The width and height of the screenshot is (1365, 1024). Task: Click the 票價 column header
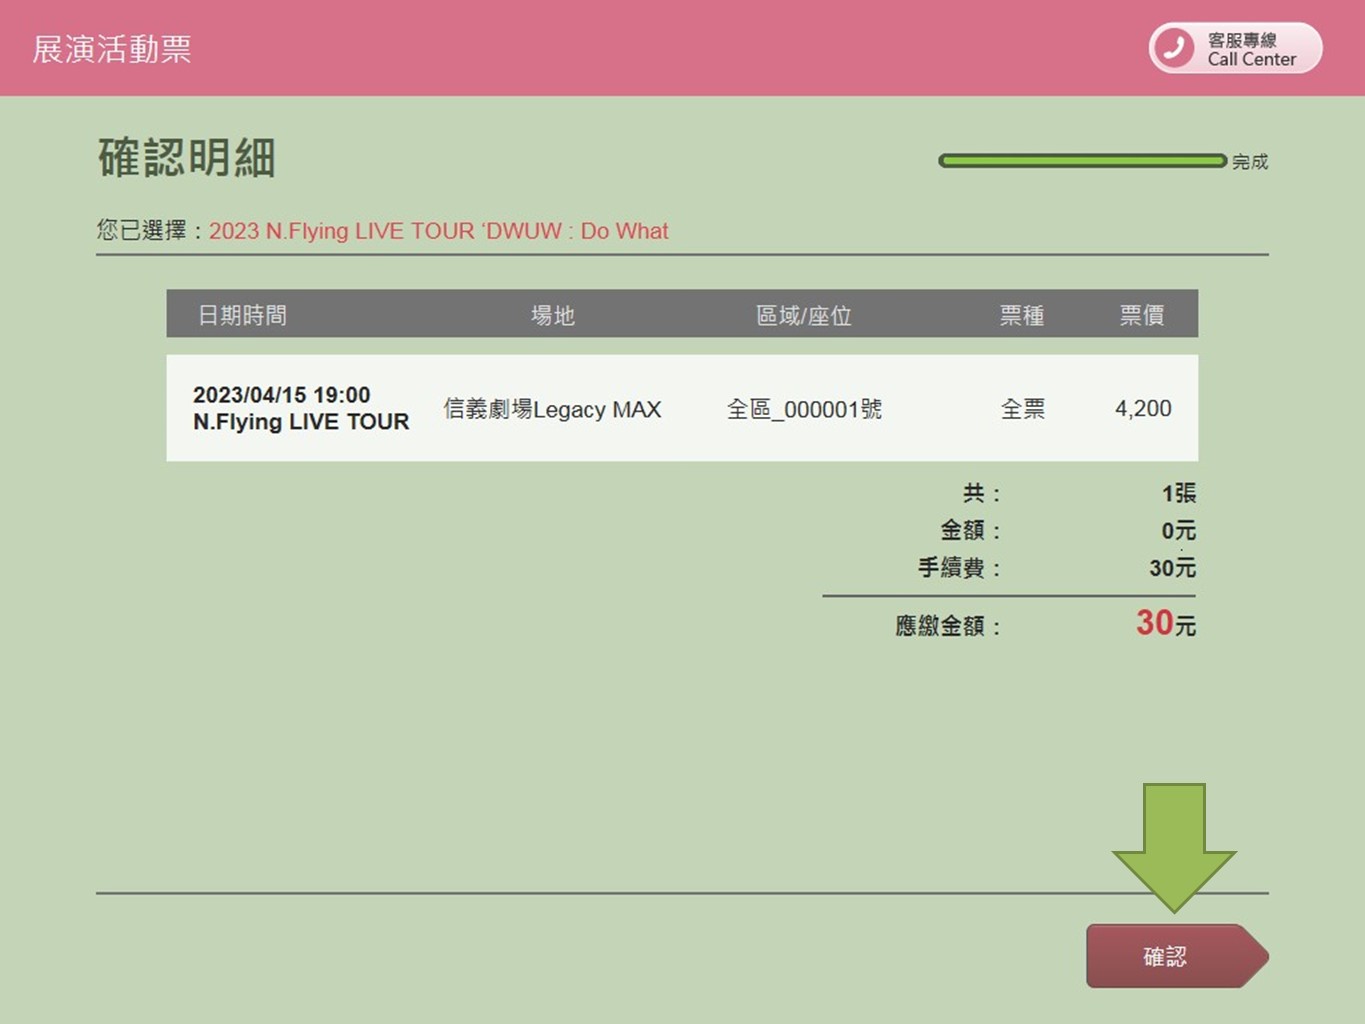tap(1142, 315)
